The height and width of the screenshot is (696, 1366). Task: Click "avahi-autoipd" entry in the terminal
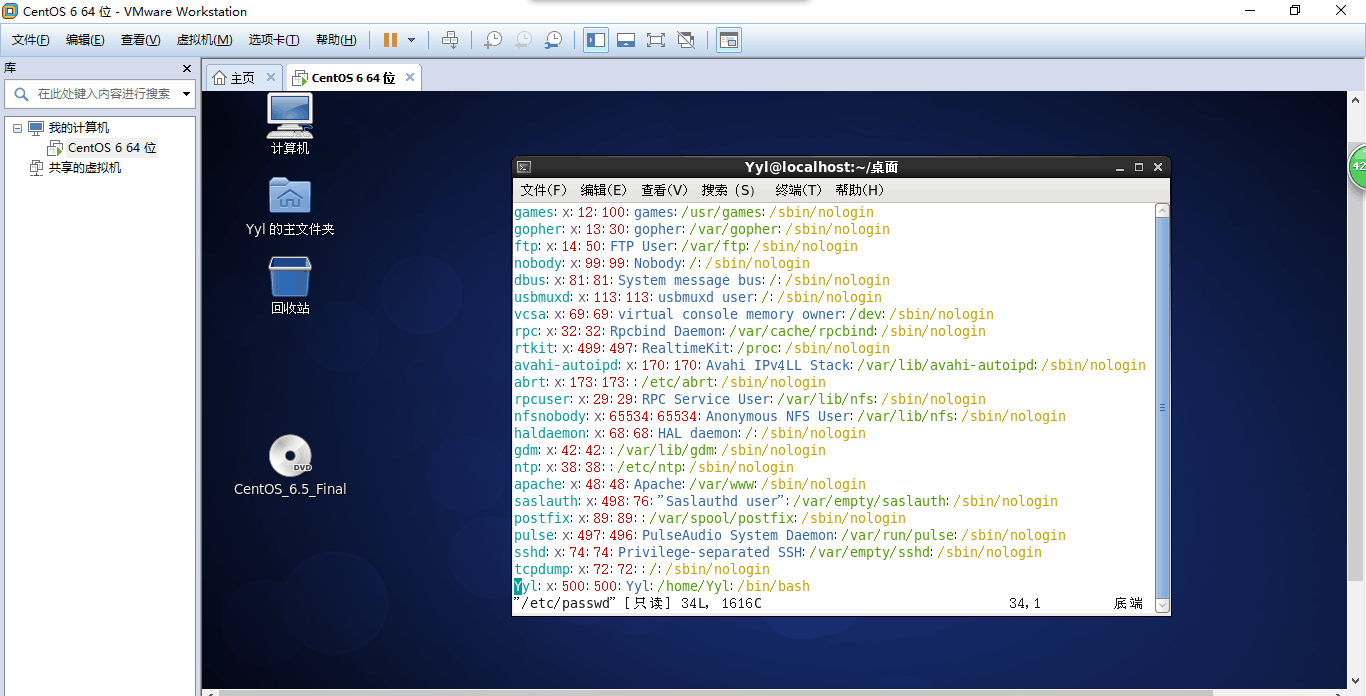tap(566, 365)
